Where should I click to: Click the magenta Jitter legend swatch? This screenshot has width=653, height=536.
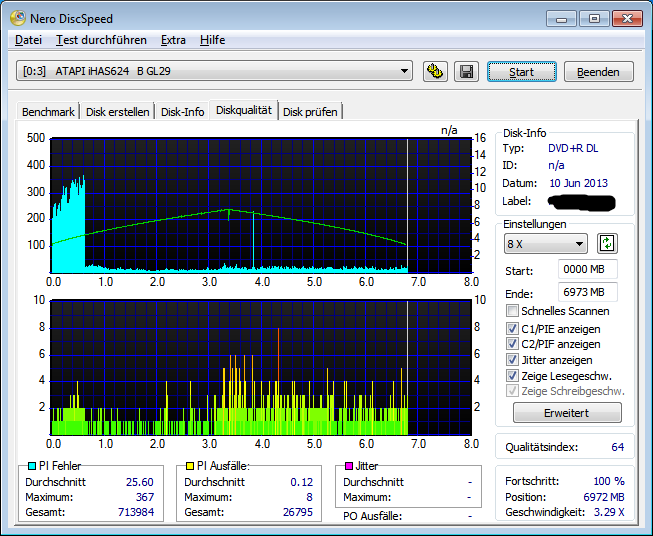point(349,466)
